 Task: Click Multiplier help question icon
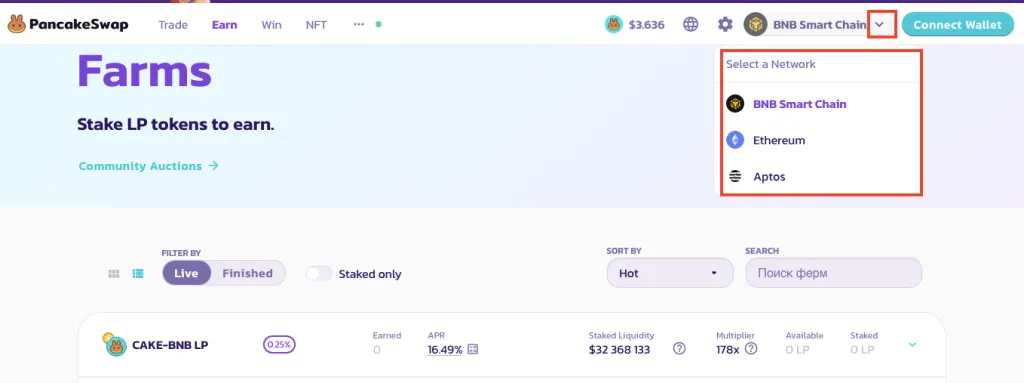click(x=751, y=348)
